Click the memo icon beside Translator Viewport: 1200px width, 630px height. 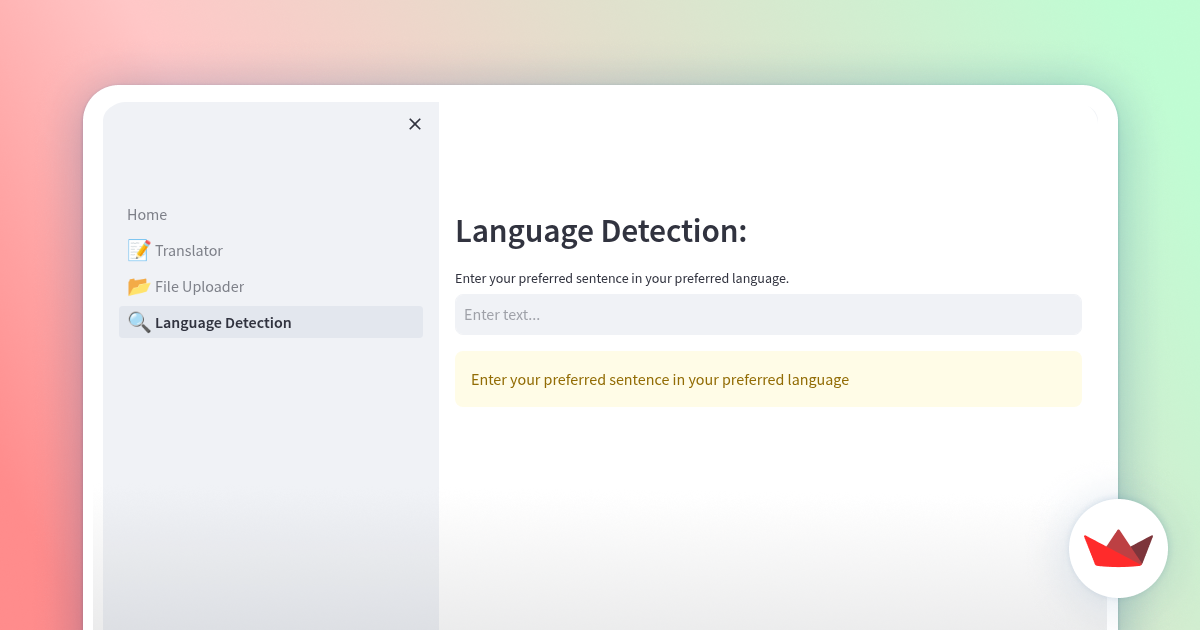coord(139,250)
